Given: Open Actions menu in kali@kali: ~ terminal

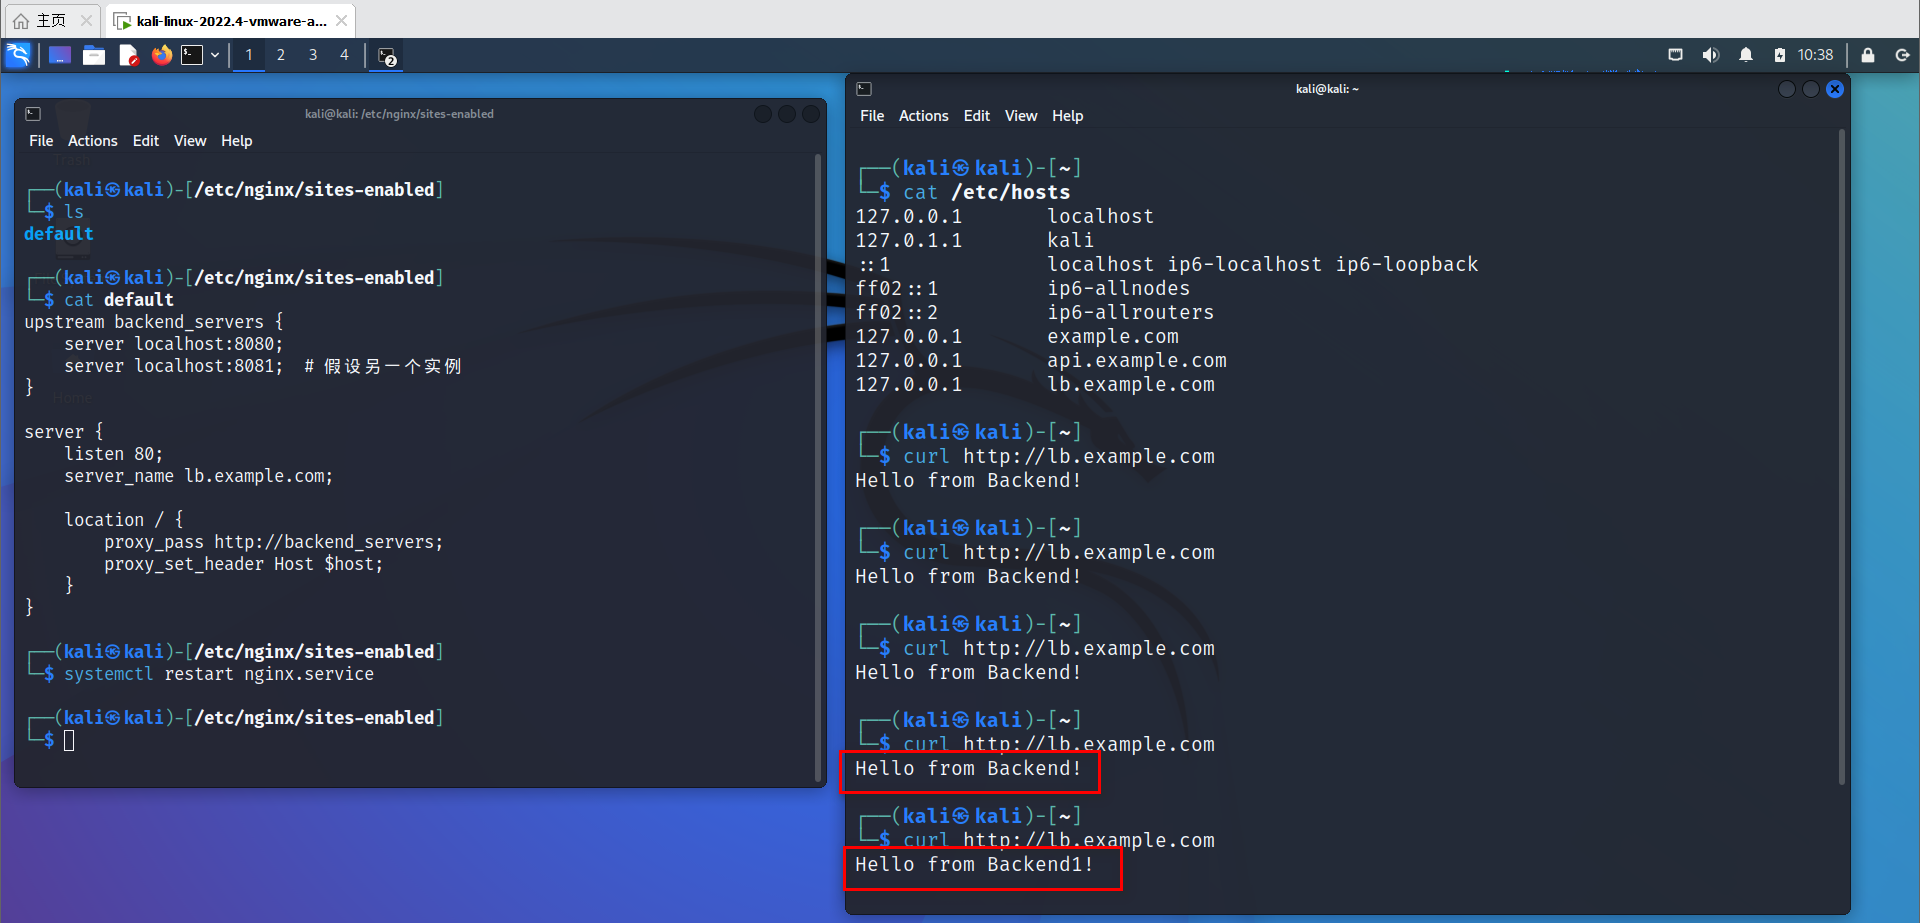Looking at the screenshot, I should pos(924,116).
